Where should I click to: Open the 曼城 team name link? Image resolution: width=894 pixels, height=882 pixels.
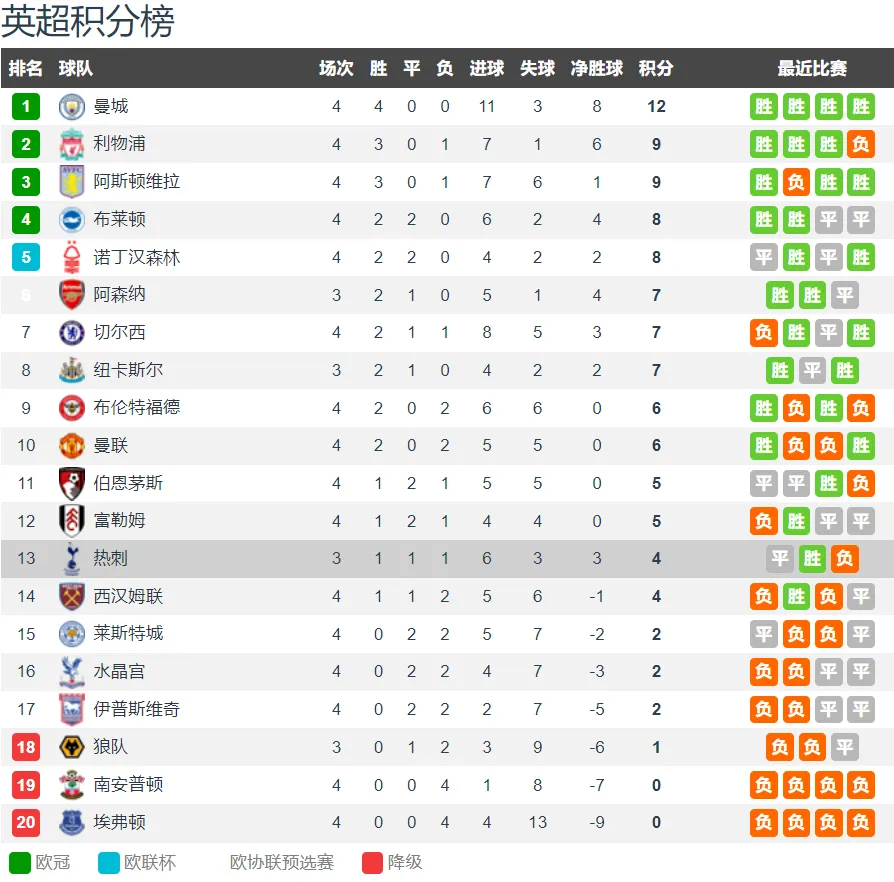111,107
